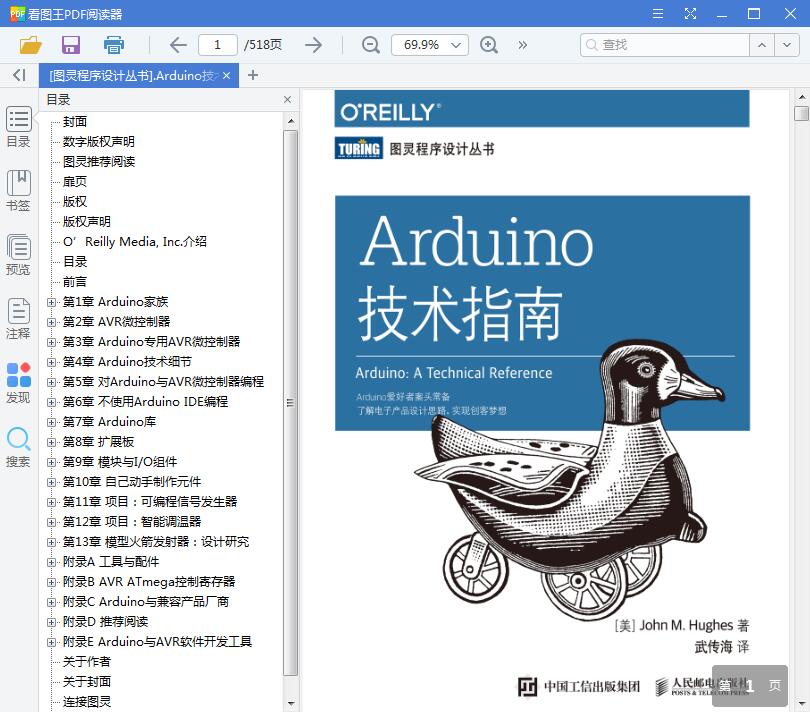Open the 预览 thumbnails panel

19,254
